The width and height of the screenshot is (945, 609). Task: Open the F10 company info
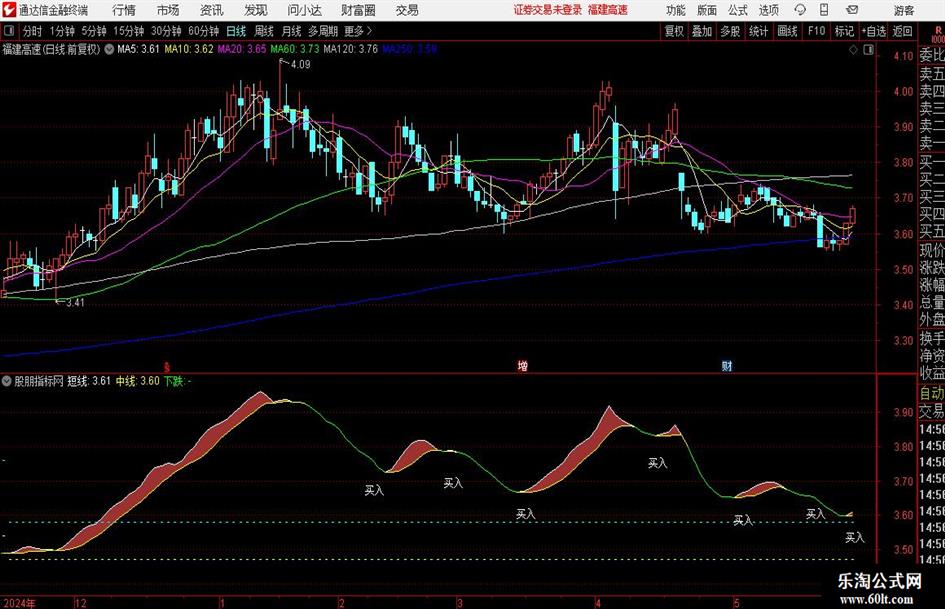point(816,31)
